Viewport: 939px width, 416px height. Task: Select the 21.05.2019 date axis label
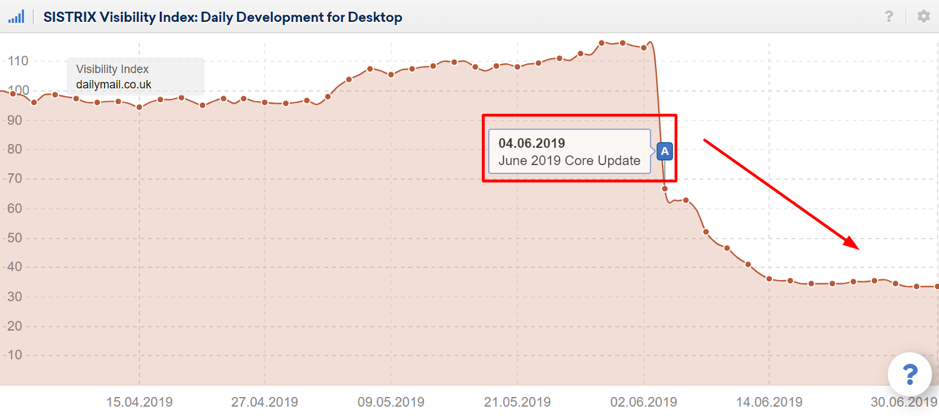click(514, 402)
